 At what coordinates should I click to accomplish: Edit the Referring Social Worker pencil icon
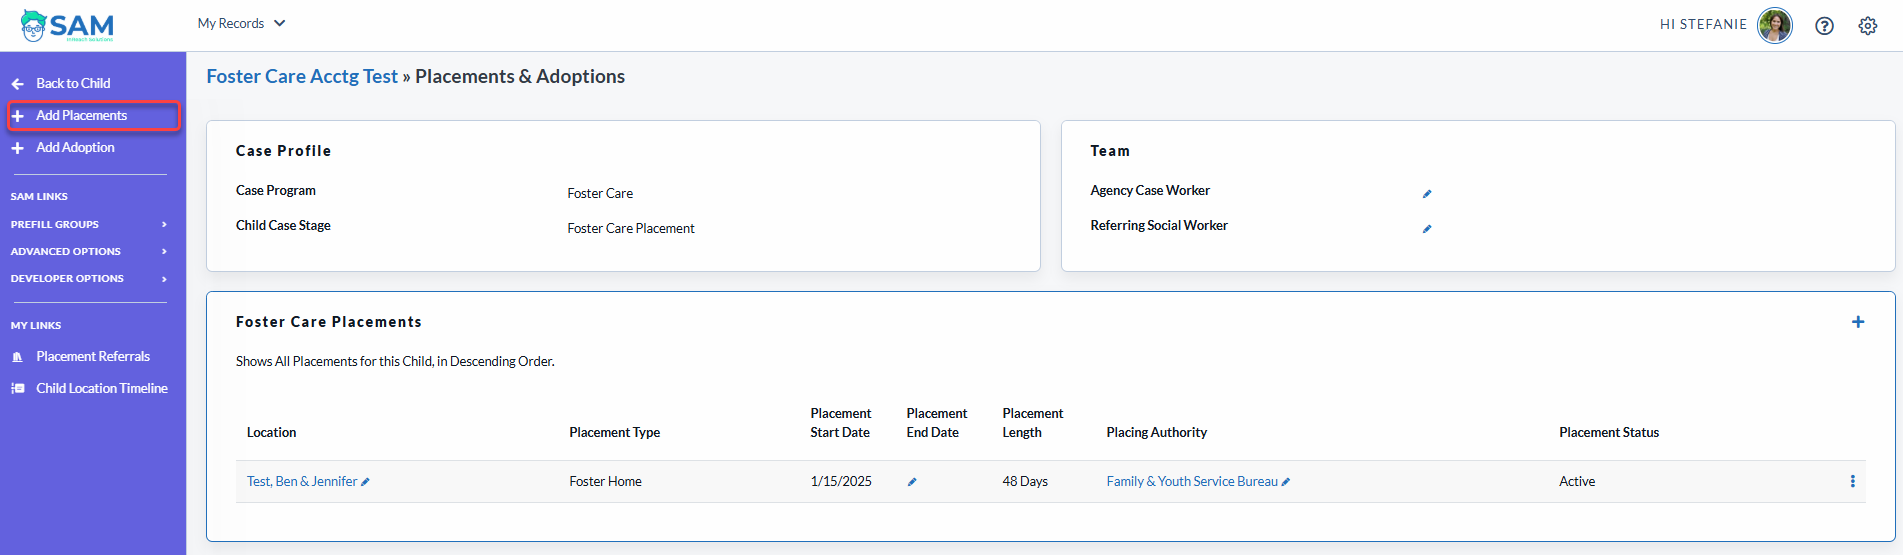[1427, 229]
